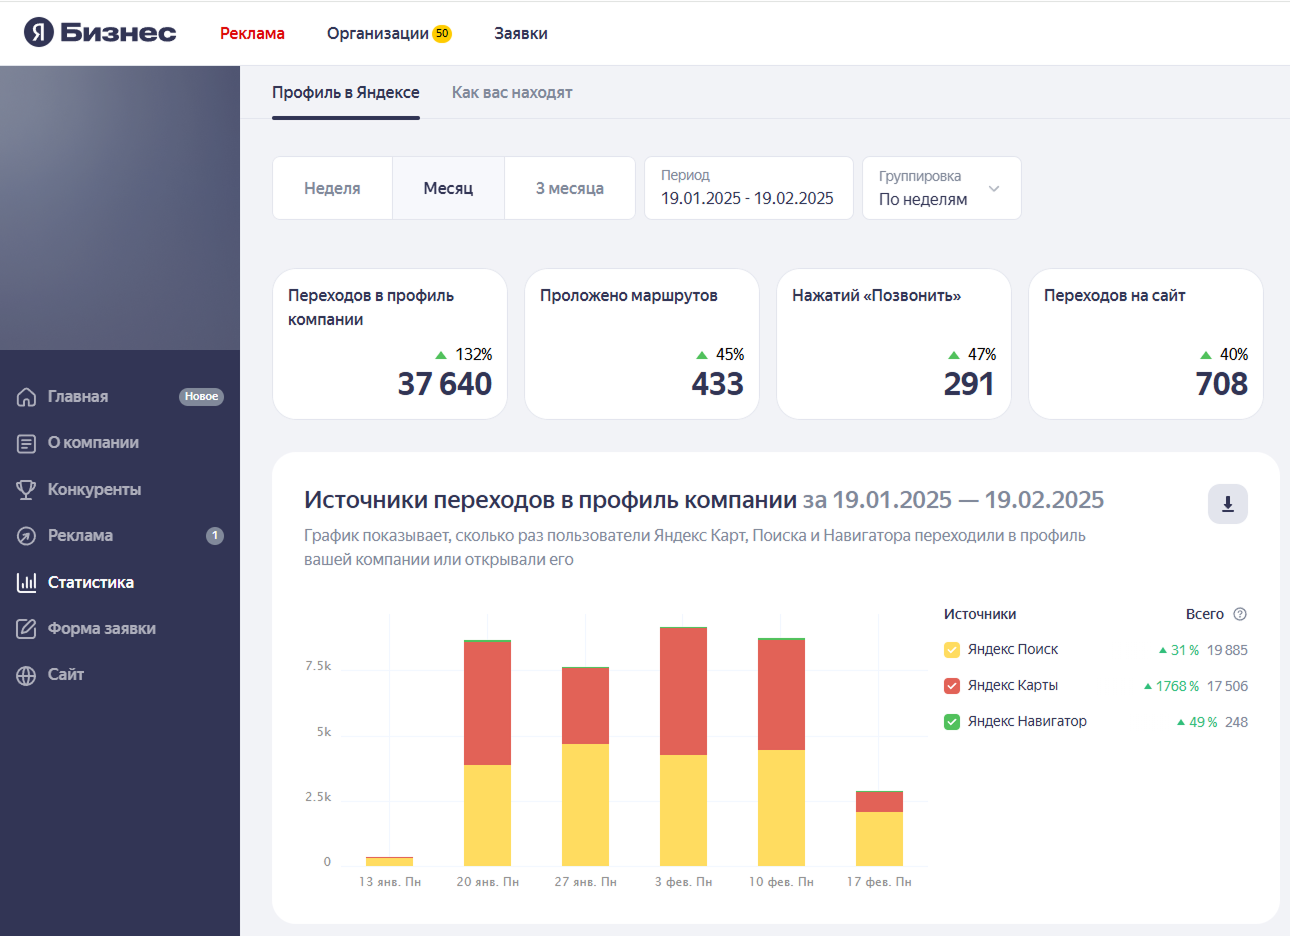
Task: Toggle the Яндекс Навигатор source checkbox
Action: pyautogui.click(x=952, y=722)
